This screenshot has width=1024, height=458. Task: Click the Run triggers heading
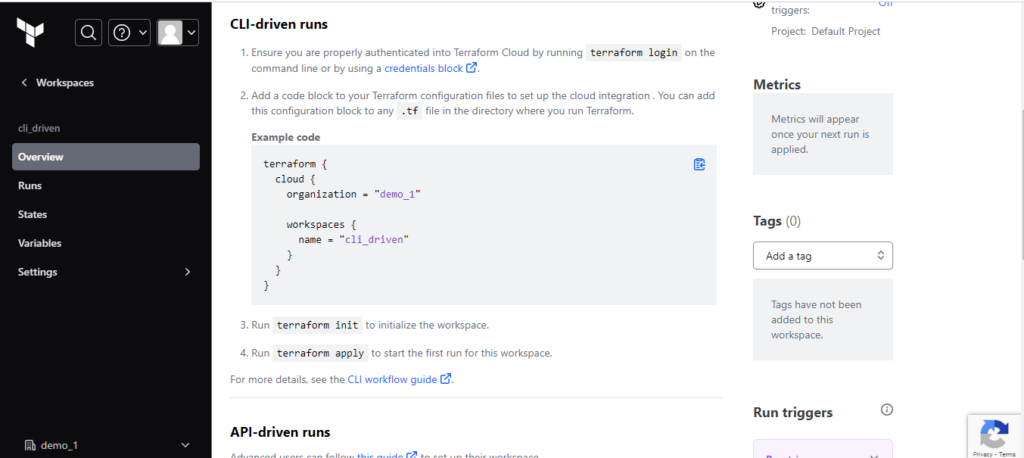click(793, 413)
